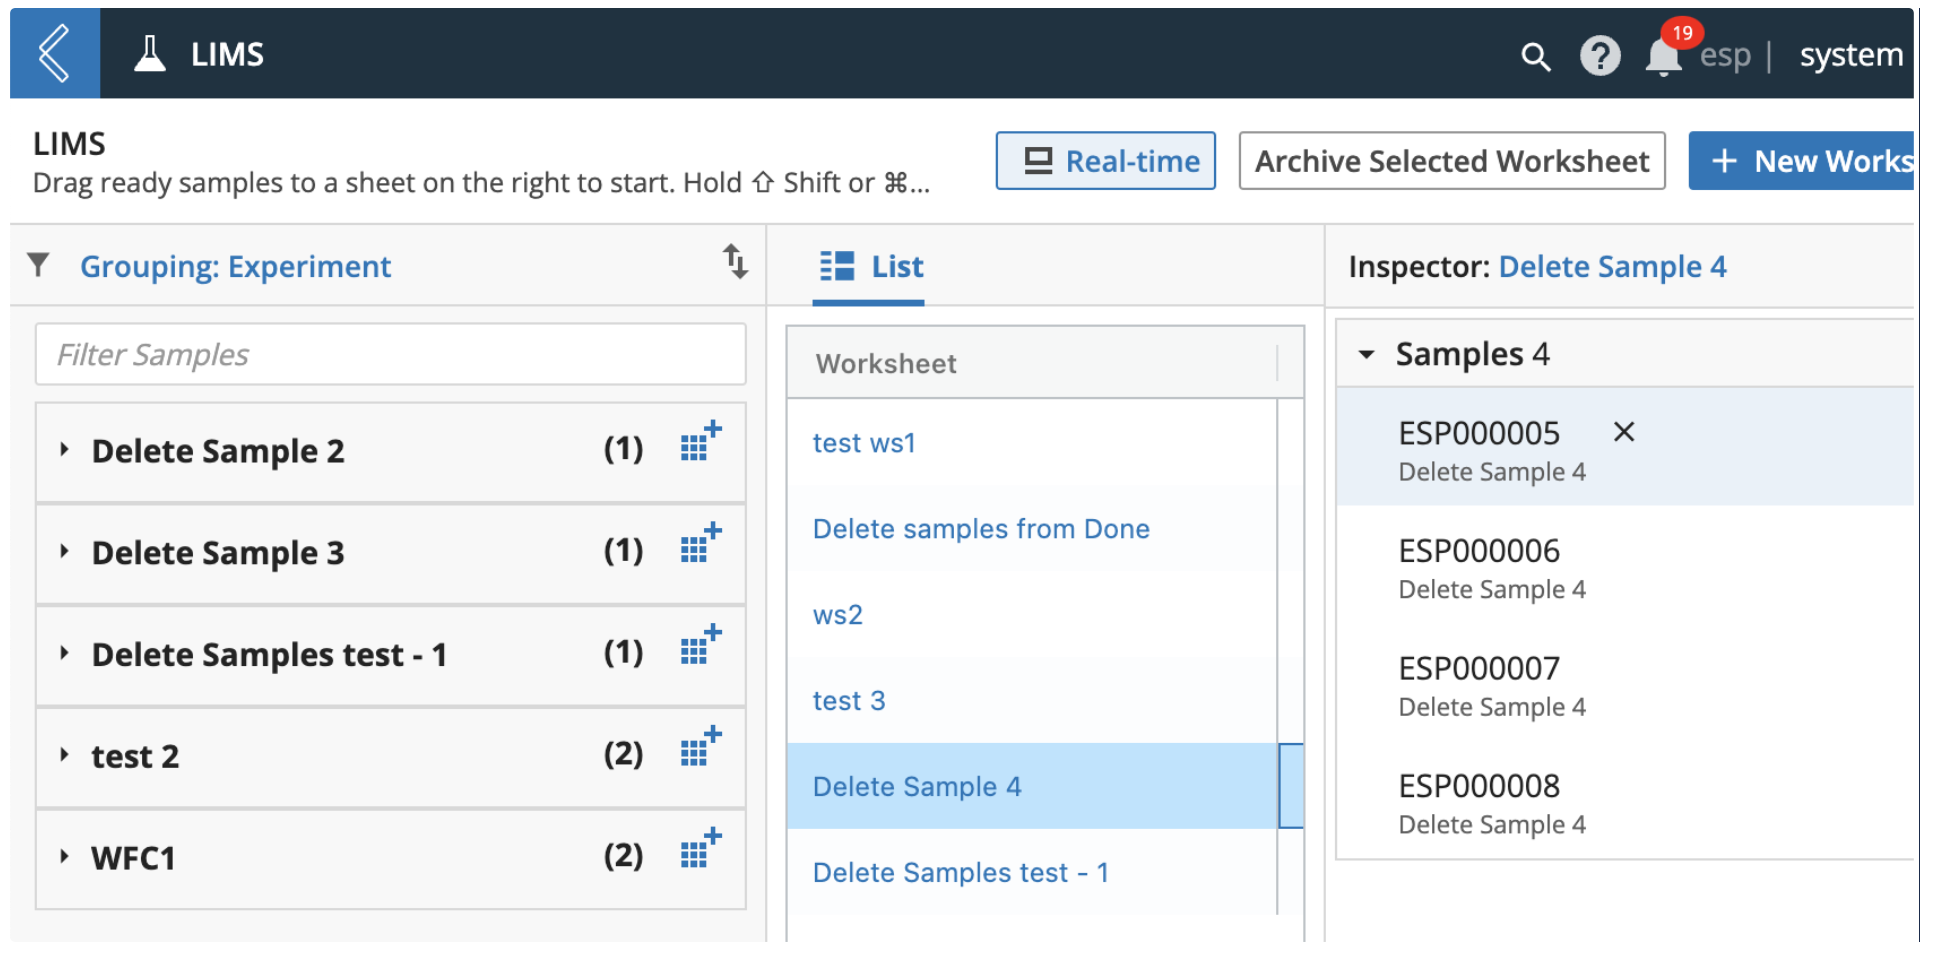
Task: Click grid-plus icon for test 2
Action: click(x=700, y=747)
